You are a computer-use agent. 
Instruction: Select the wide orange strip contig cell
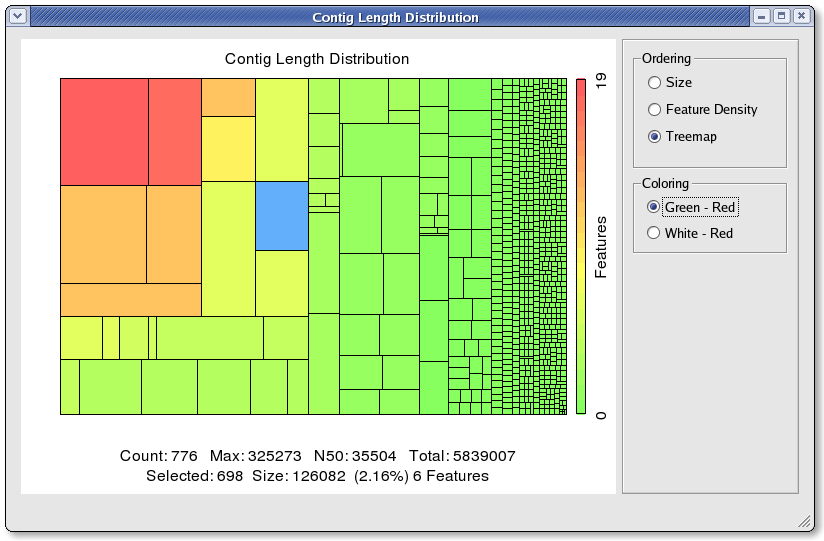tap(130, 299)
